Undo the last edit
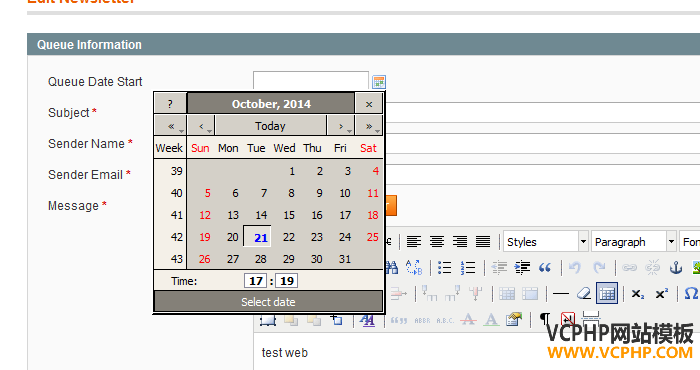700x370 pixels. tap(575, 268)
